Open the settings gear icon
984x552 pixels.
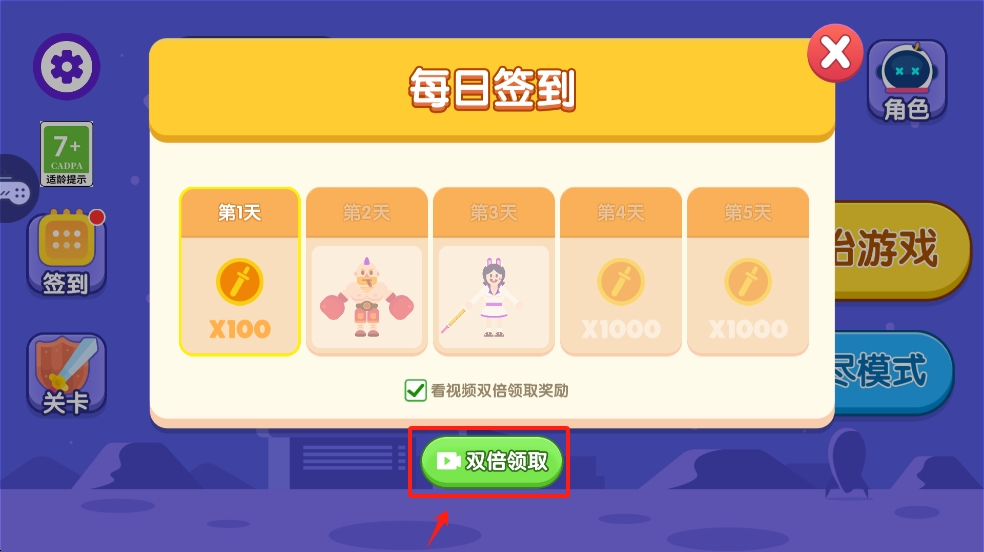[x=67, y=66]
